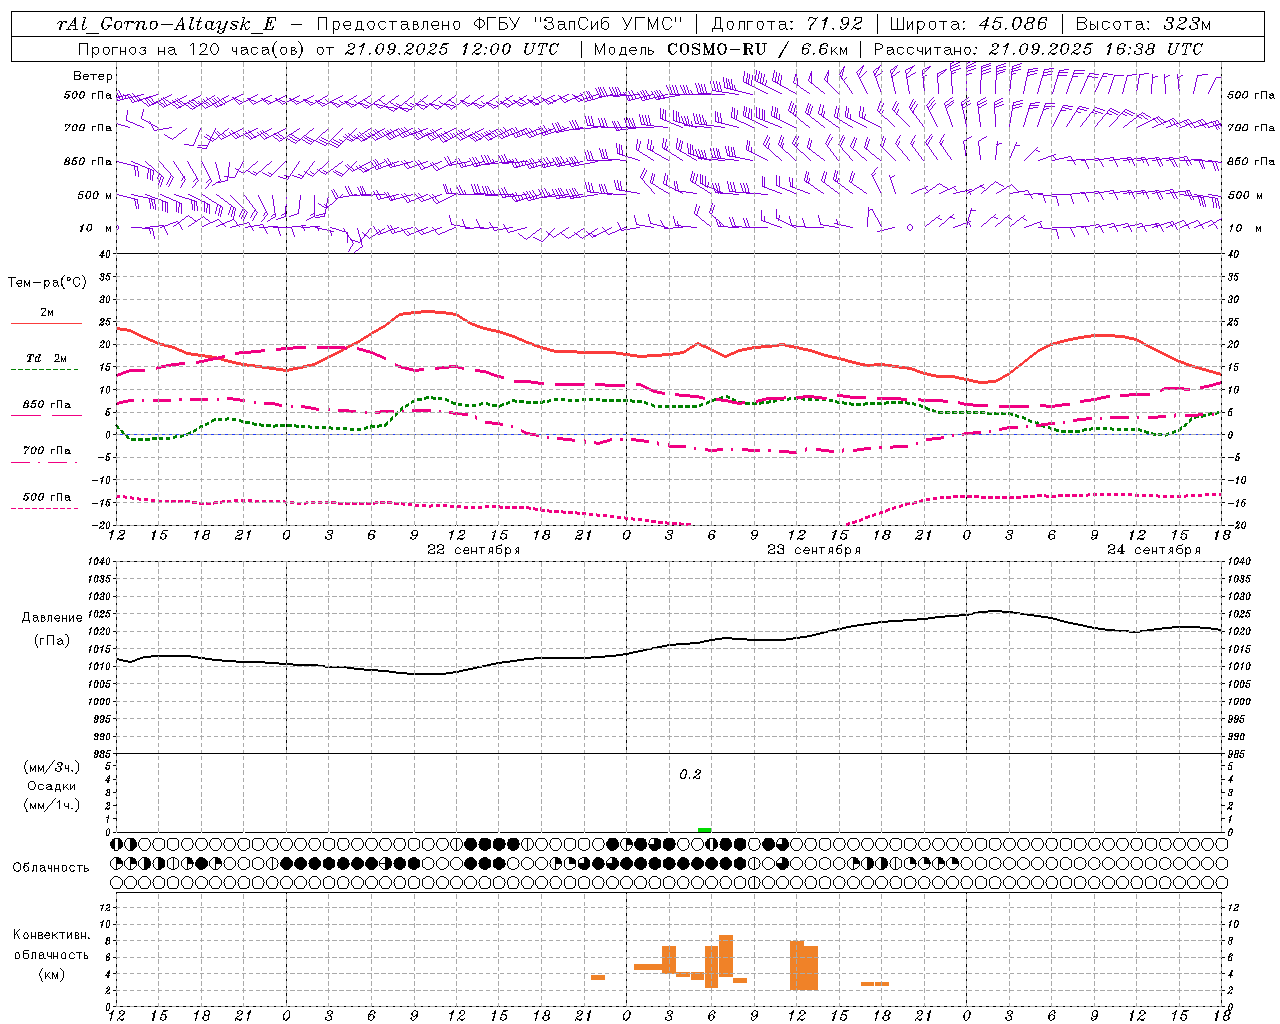Click the red line sample under 2м legend

[46, 324]
